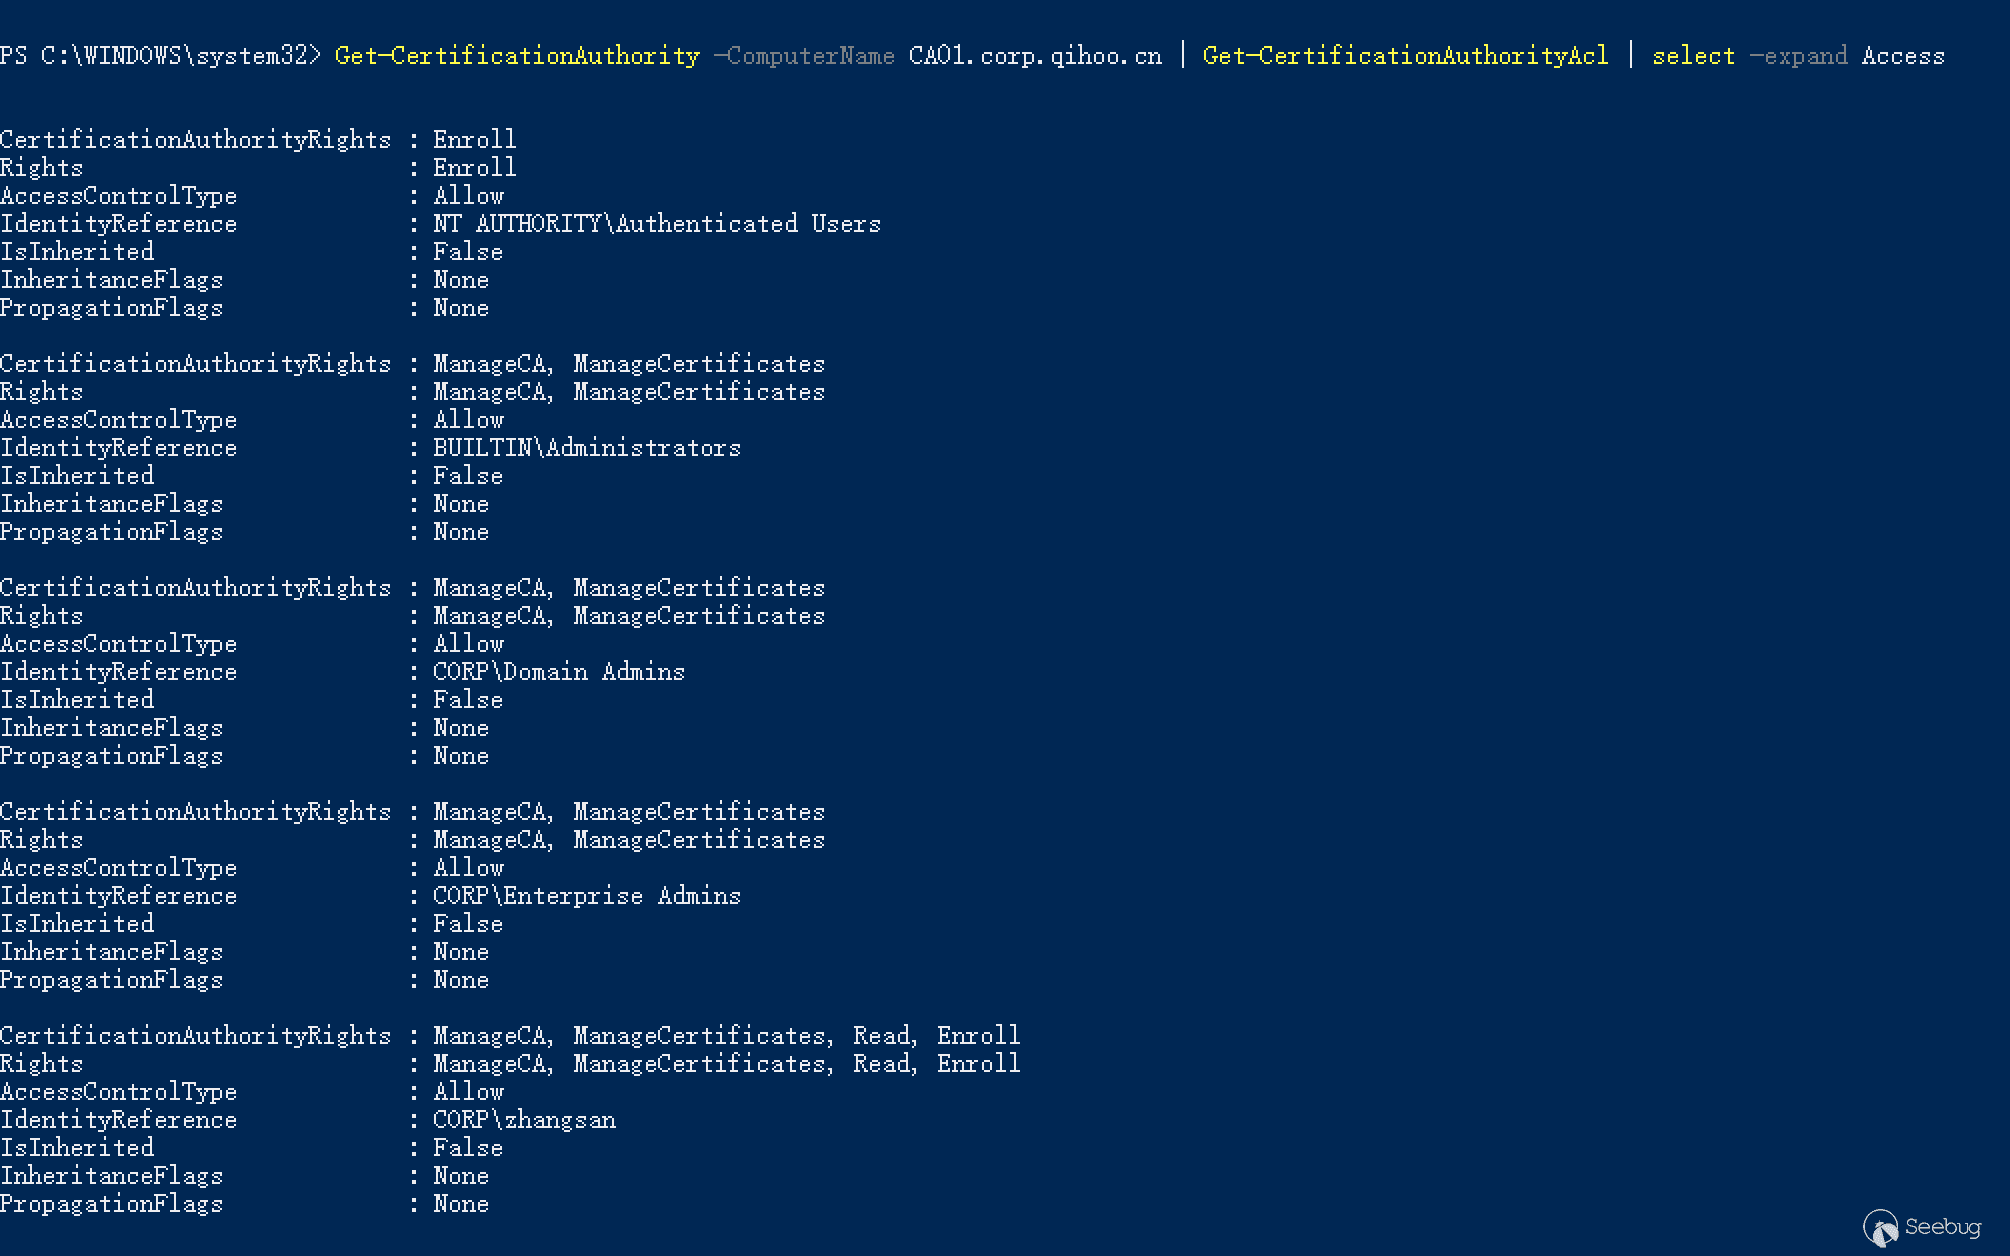Select BUILTIN\Administrators identity reference

coord(588,449)
